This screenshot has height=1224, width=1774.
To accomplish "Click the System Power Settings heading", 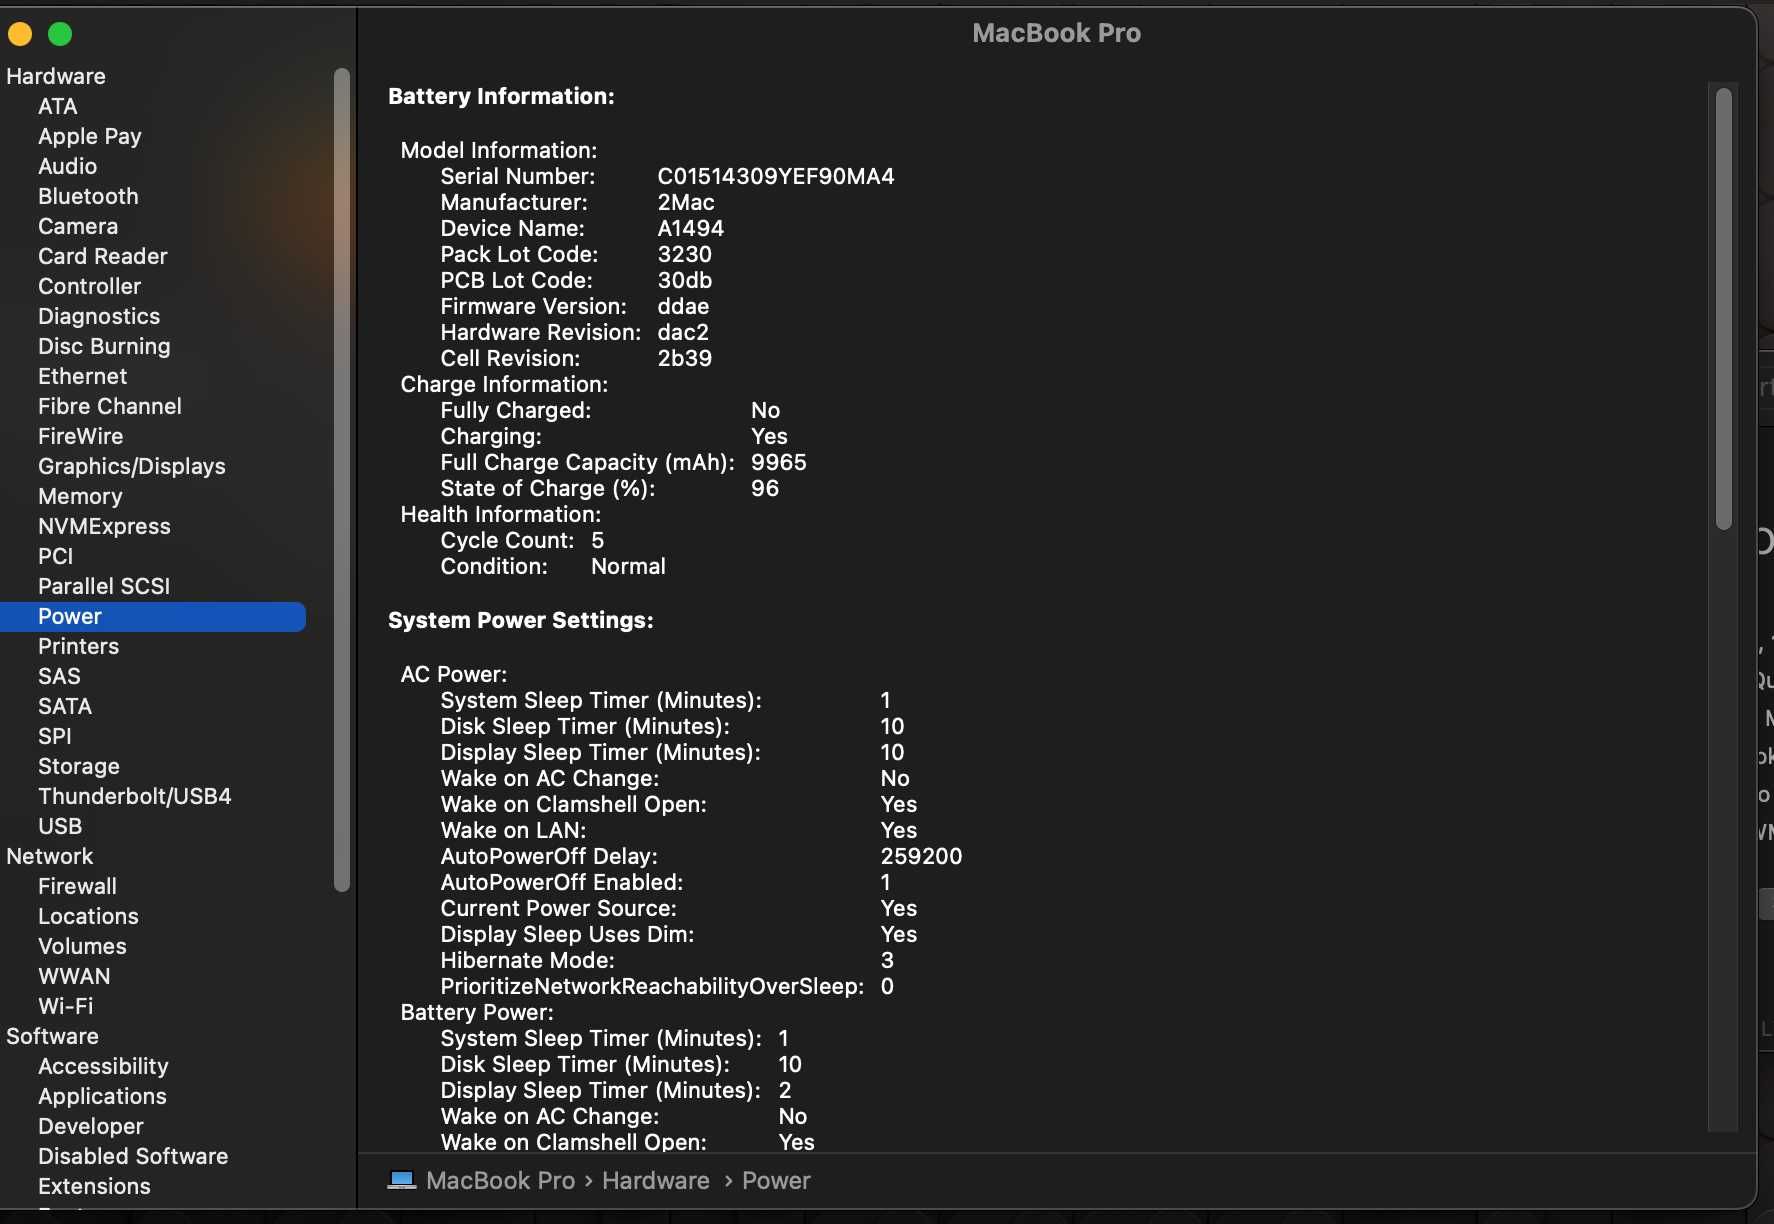I will coord(521,620).
